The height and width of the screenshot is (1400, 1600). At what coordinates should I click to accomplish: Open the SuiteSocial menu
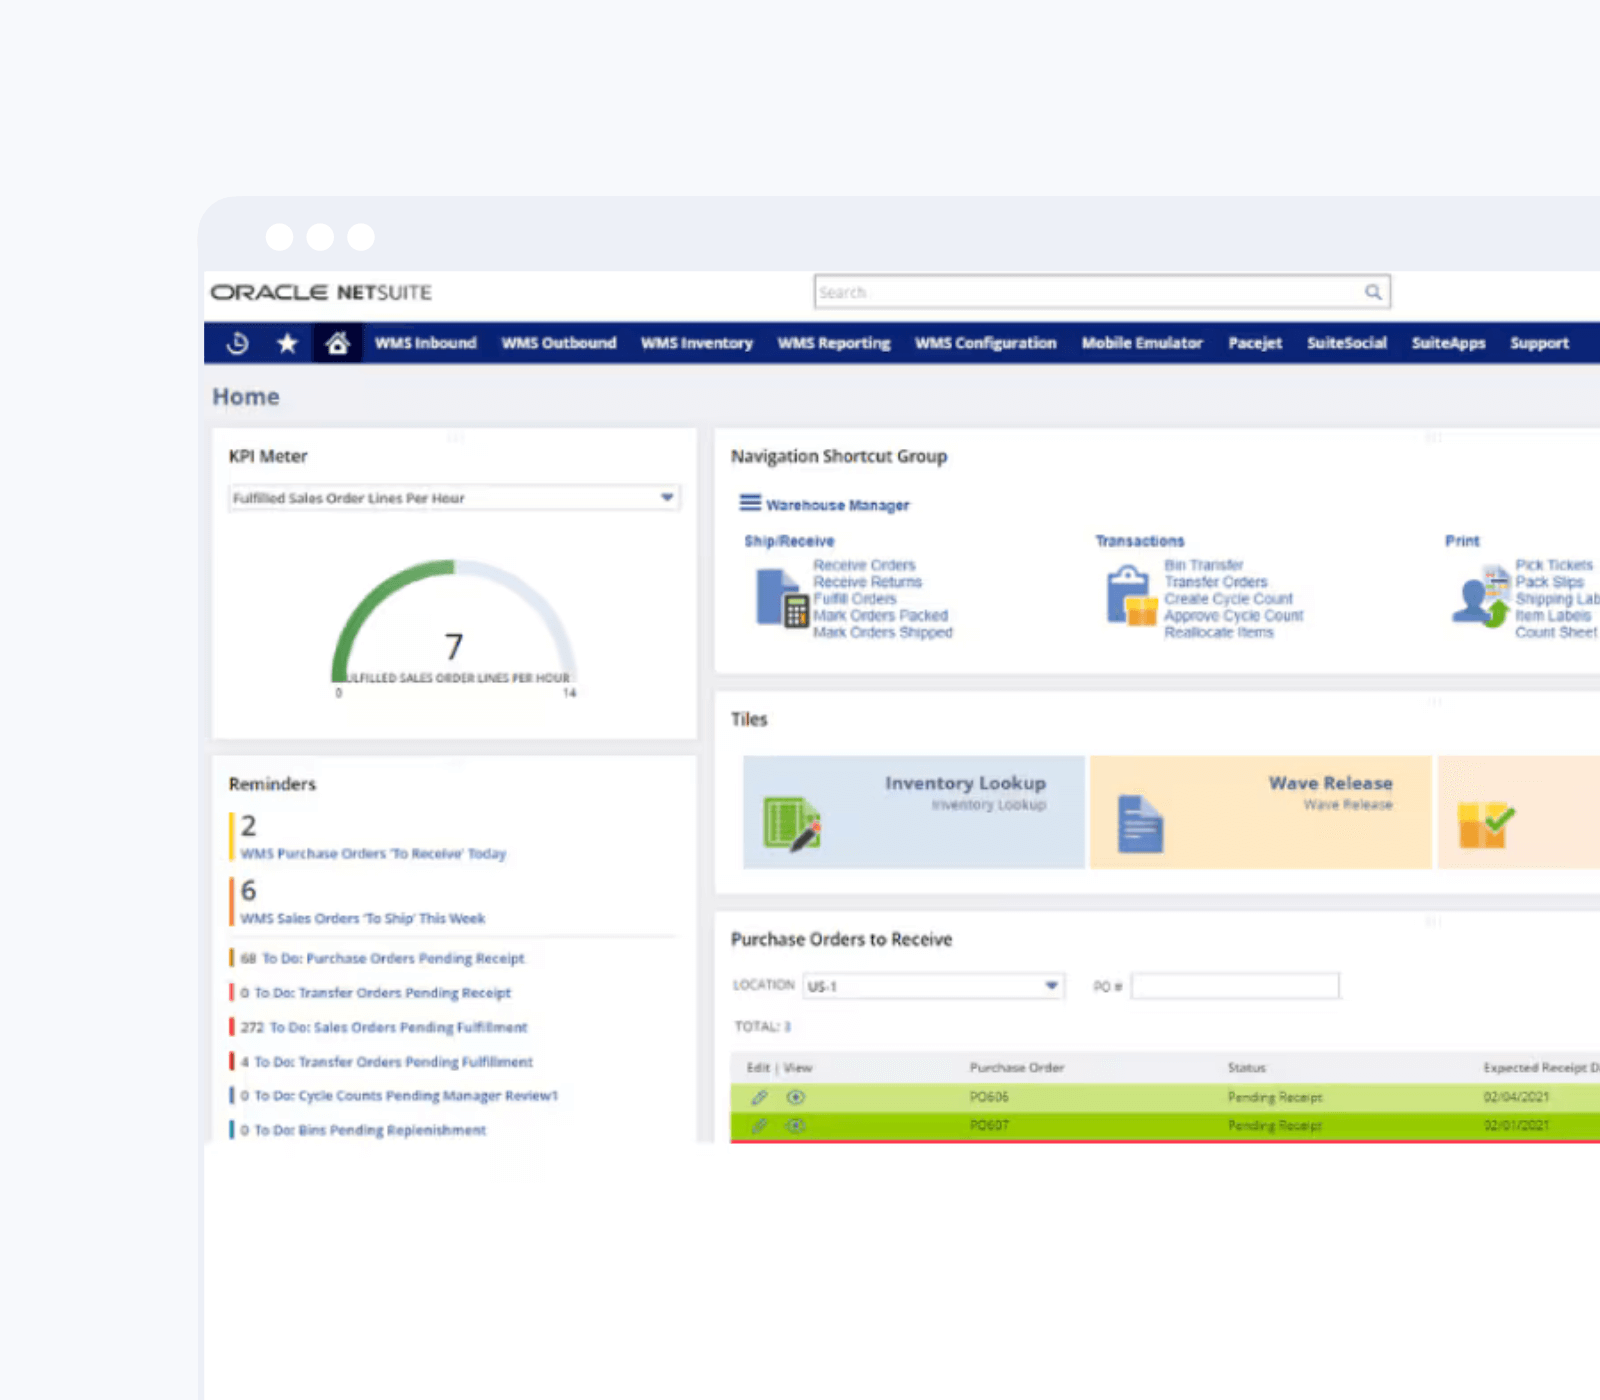(x=1347, y=343)
